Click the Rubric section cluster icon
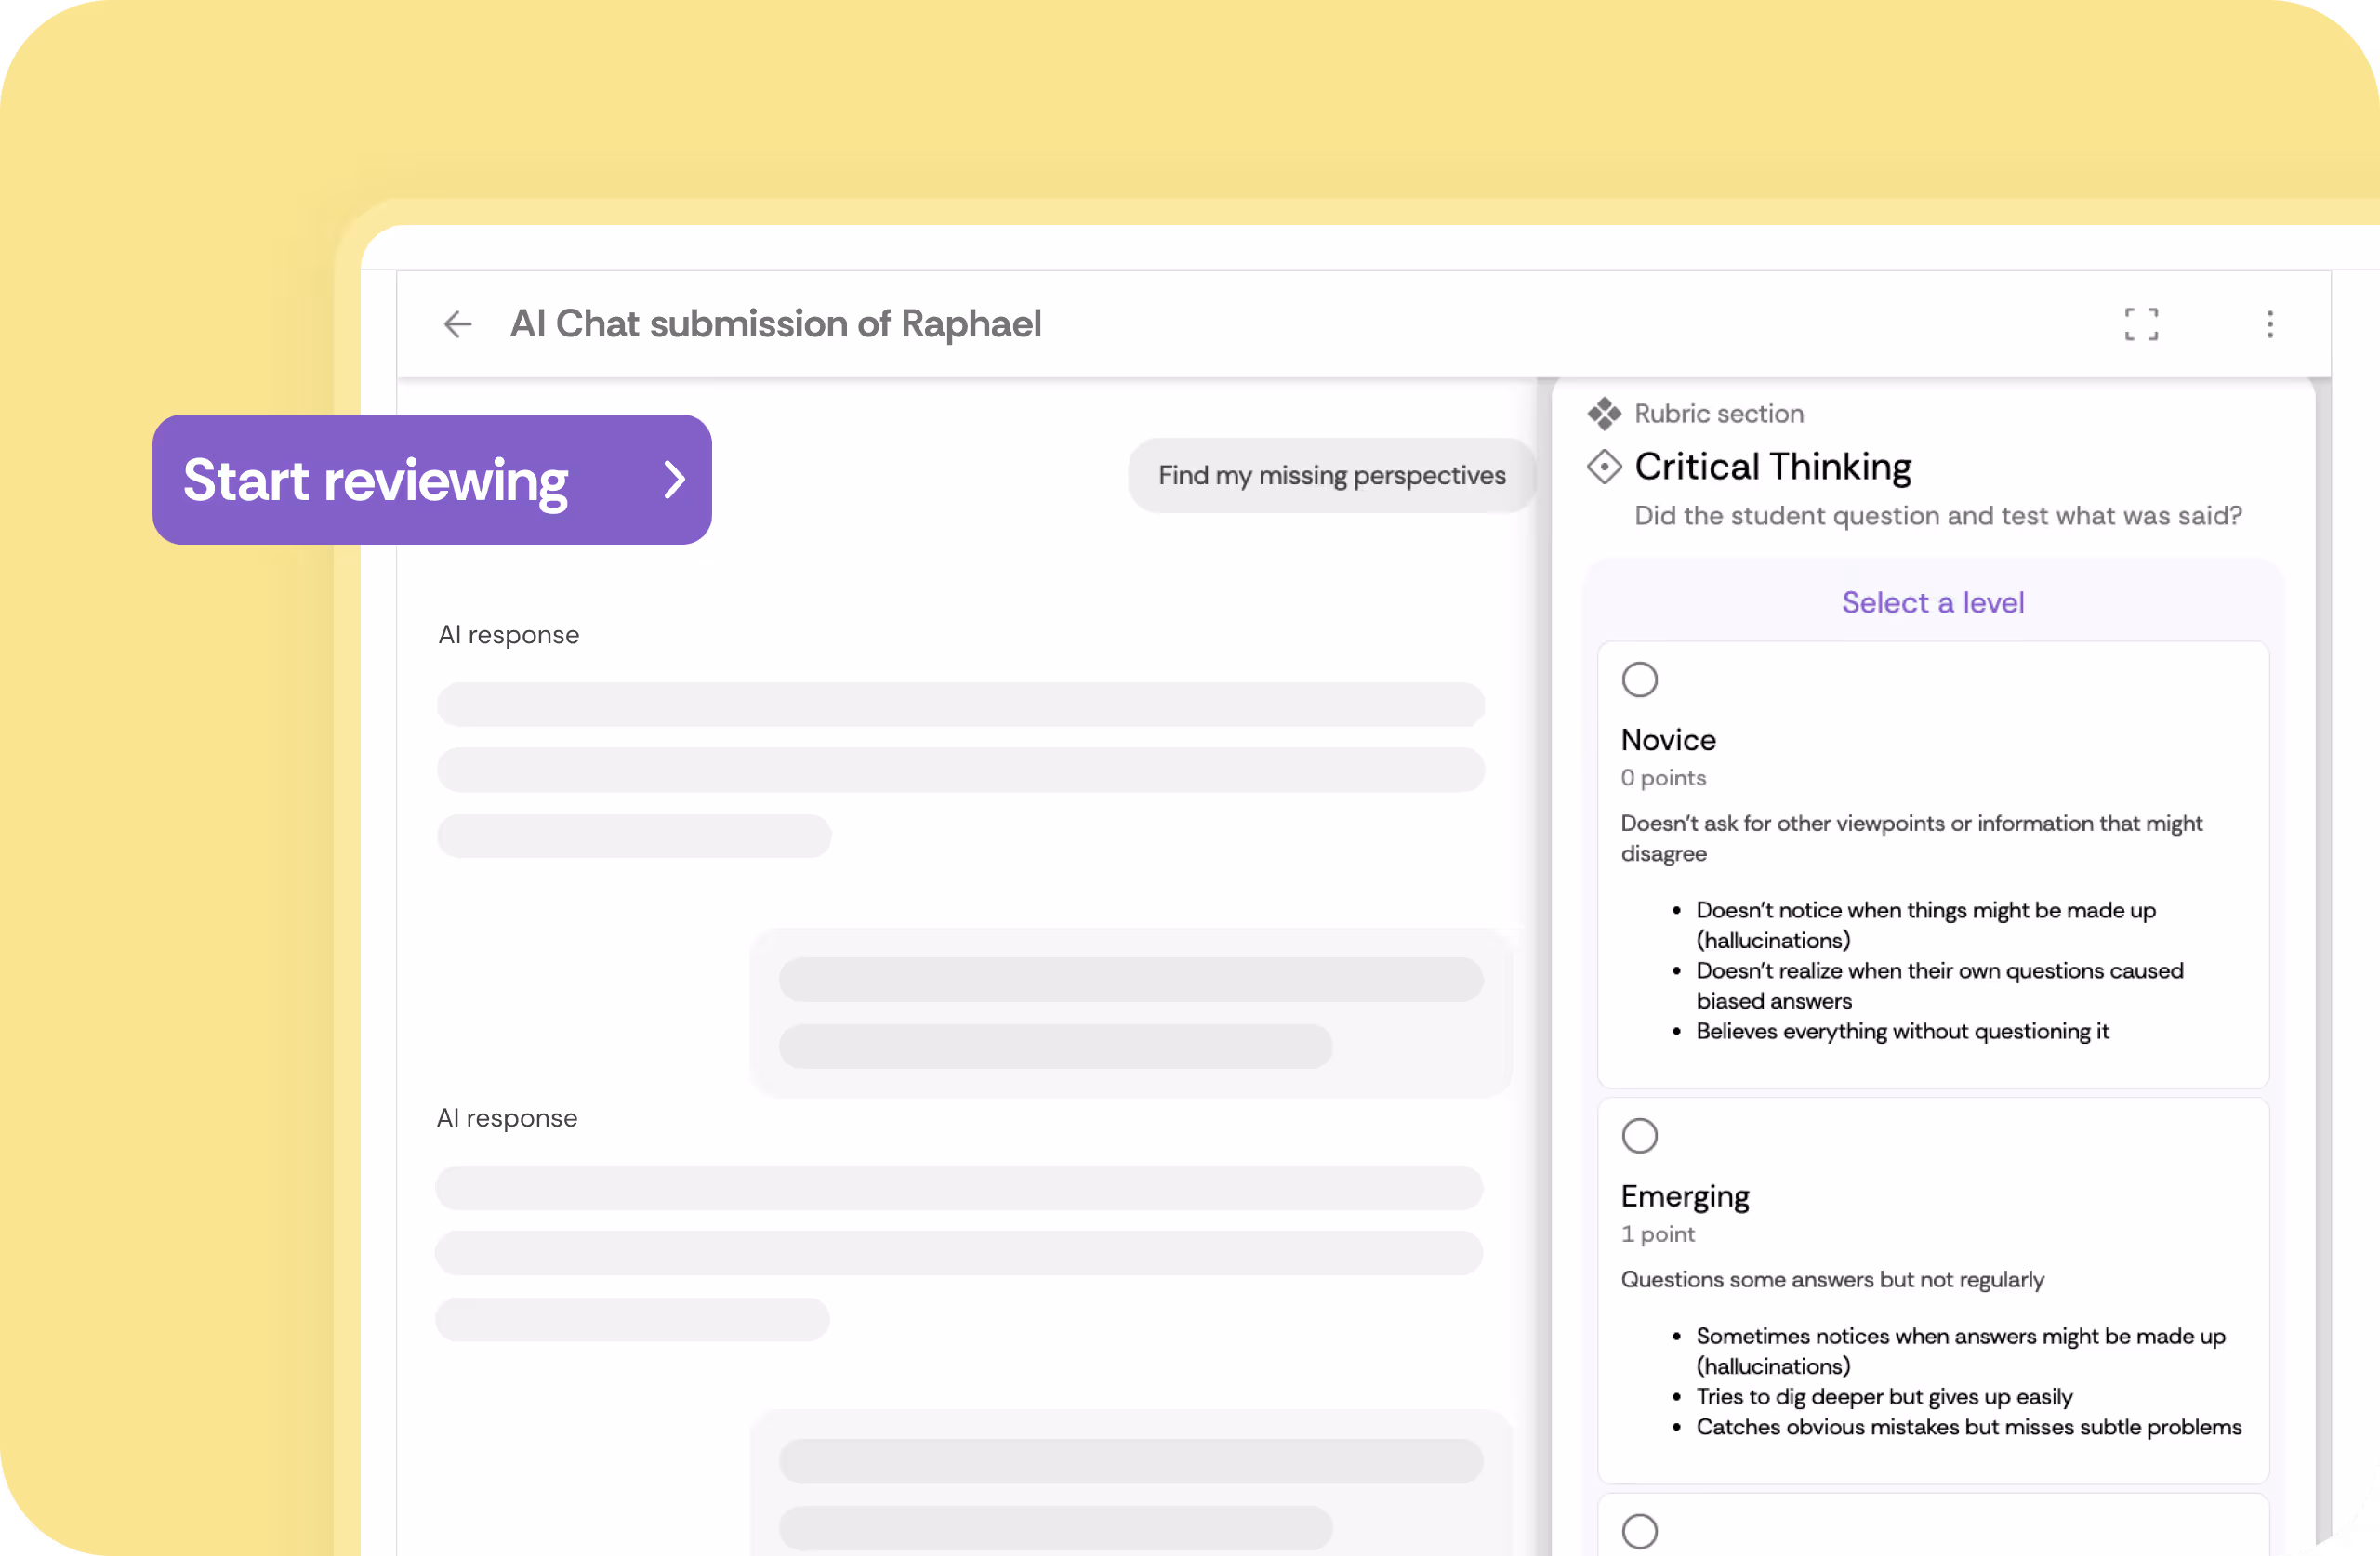The width and height of the screenshot is (2380, 1556). (x=1604, y=414)
